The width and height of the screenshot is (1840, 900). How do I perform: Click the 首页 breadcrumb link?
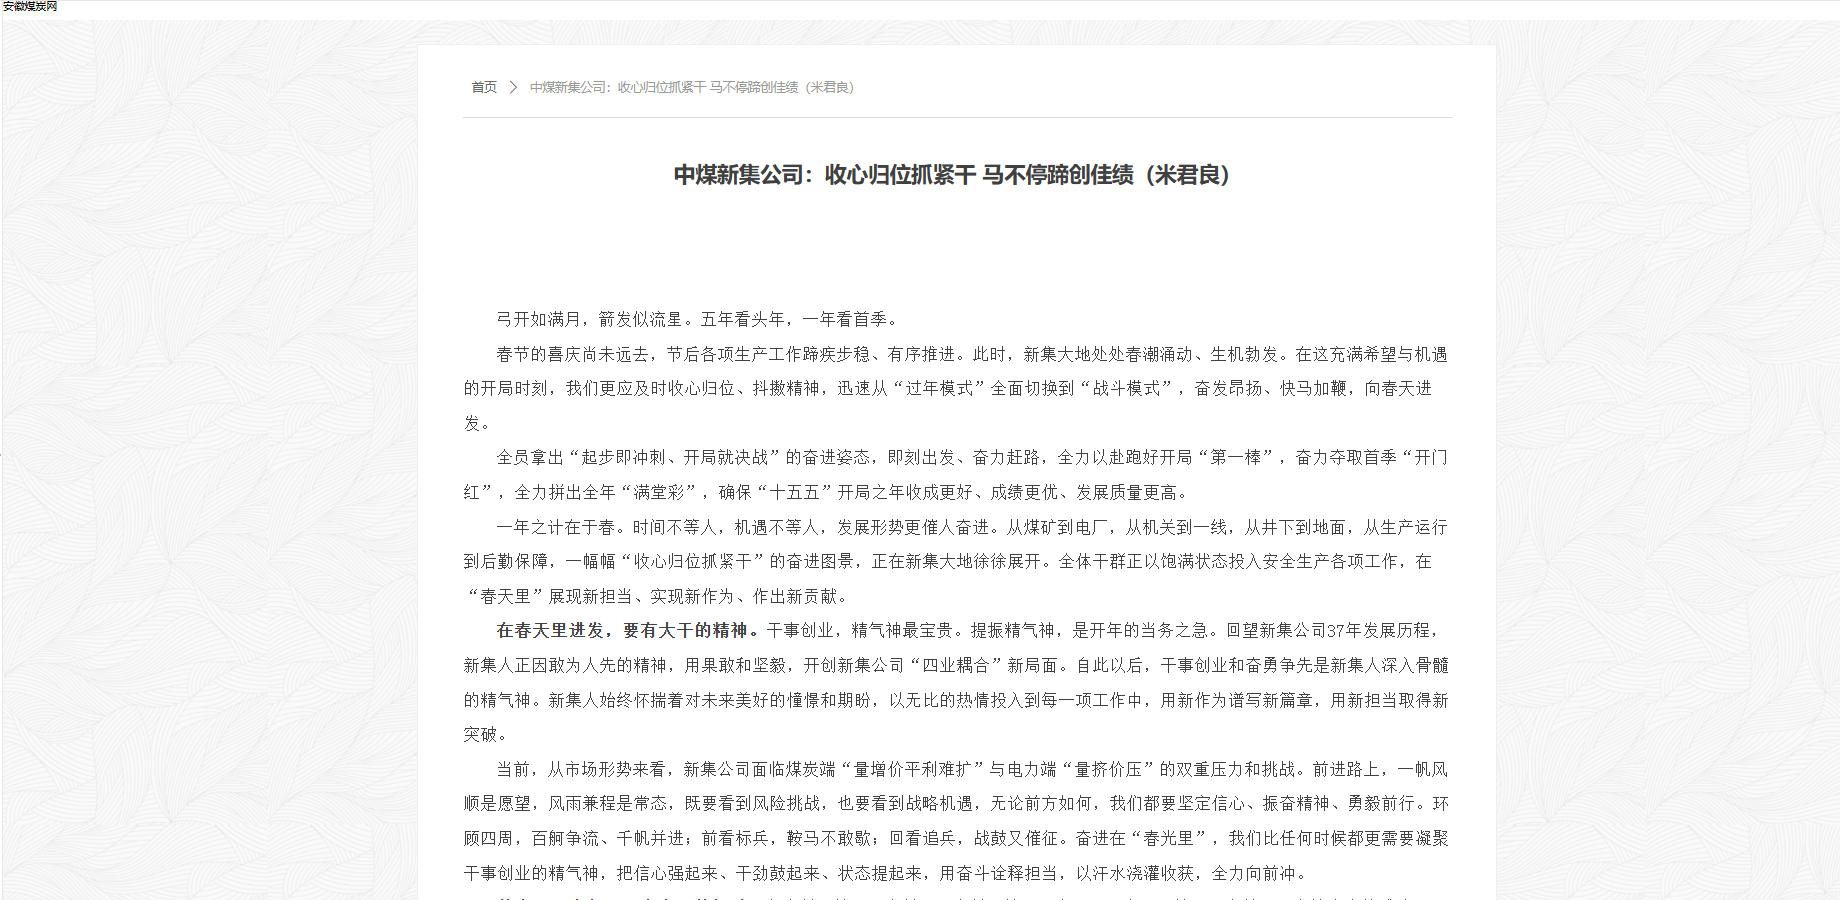pos(484,87)
